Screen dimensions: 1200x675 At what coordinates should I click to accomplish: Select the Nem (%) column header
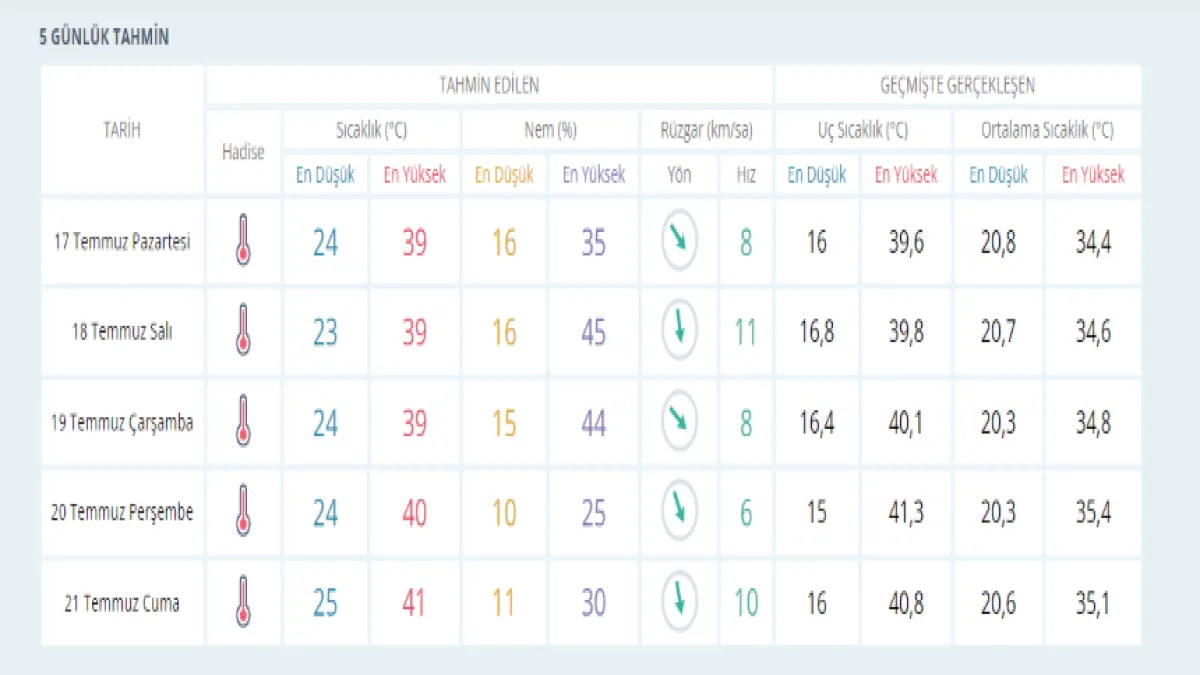550,130
